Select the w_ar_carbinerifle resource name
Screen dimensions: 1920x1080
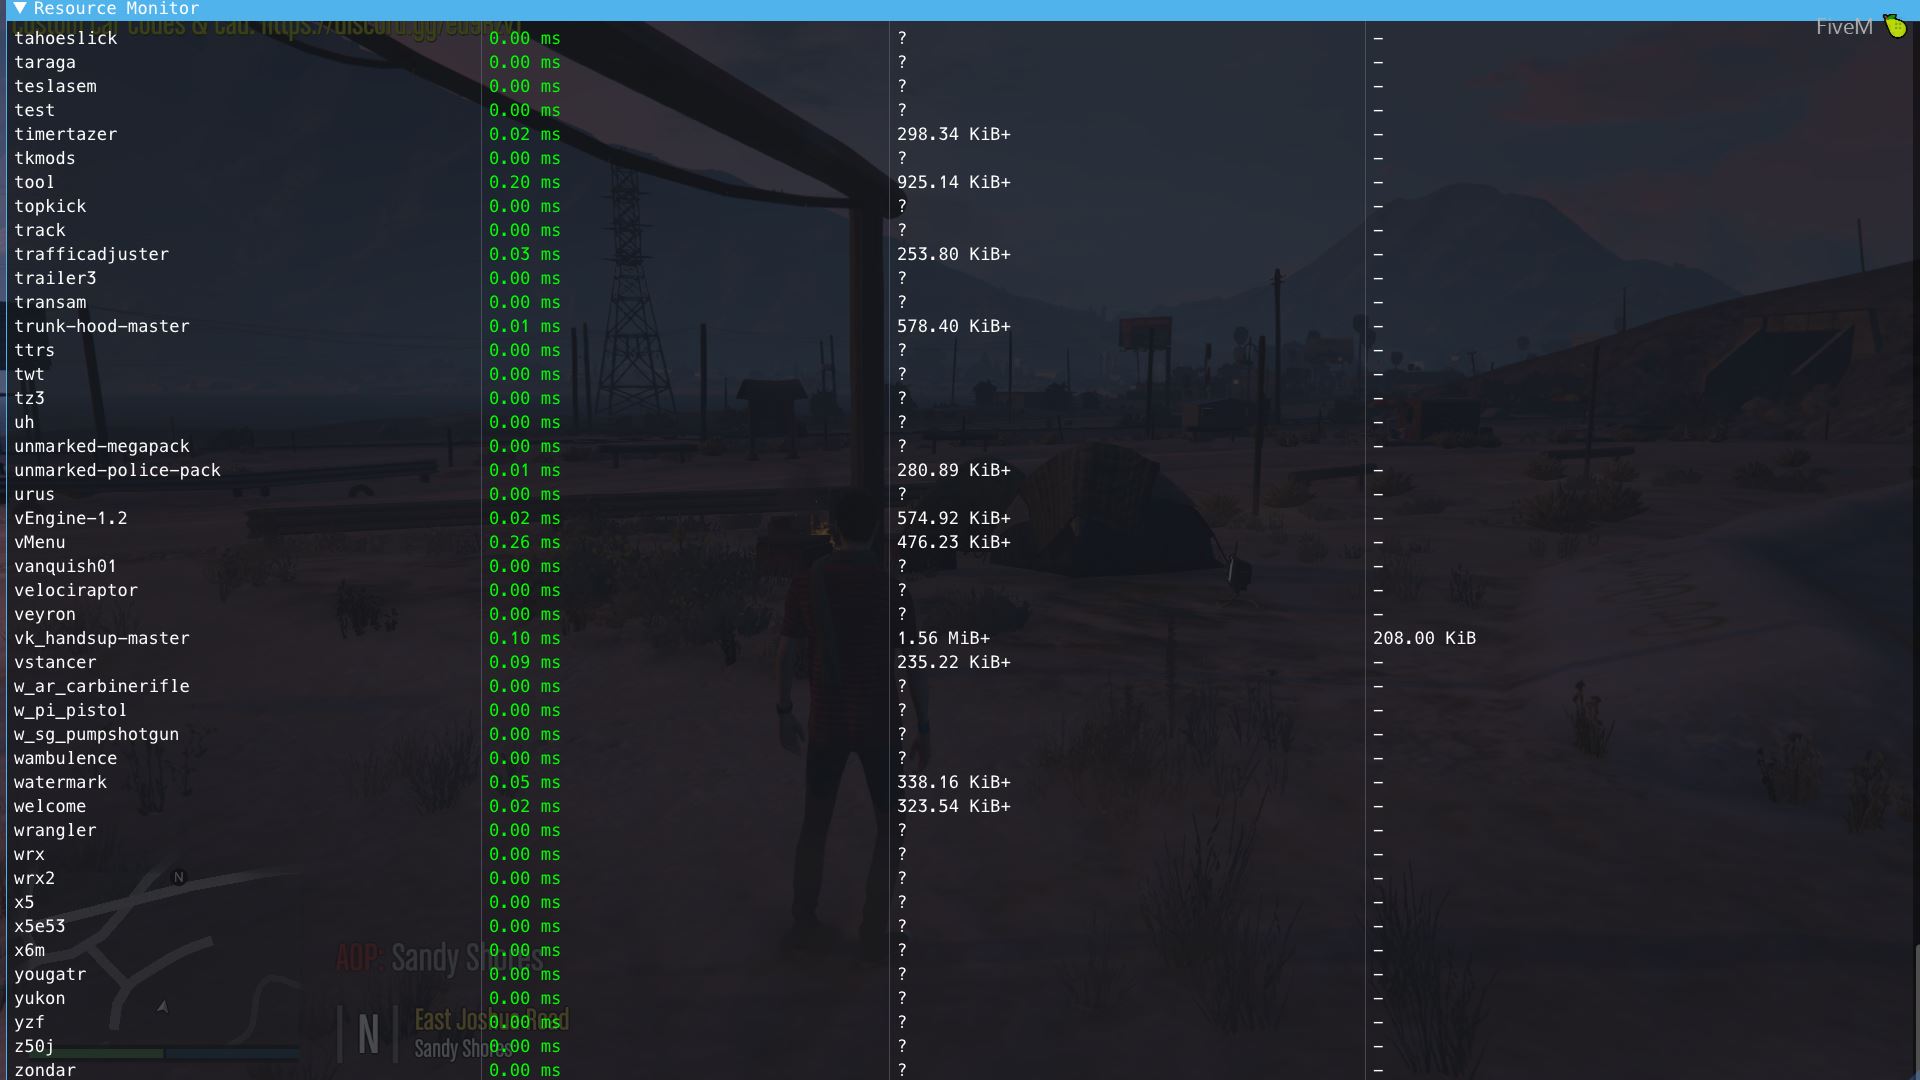[x=102, y=686]
